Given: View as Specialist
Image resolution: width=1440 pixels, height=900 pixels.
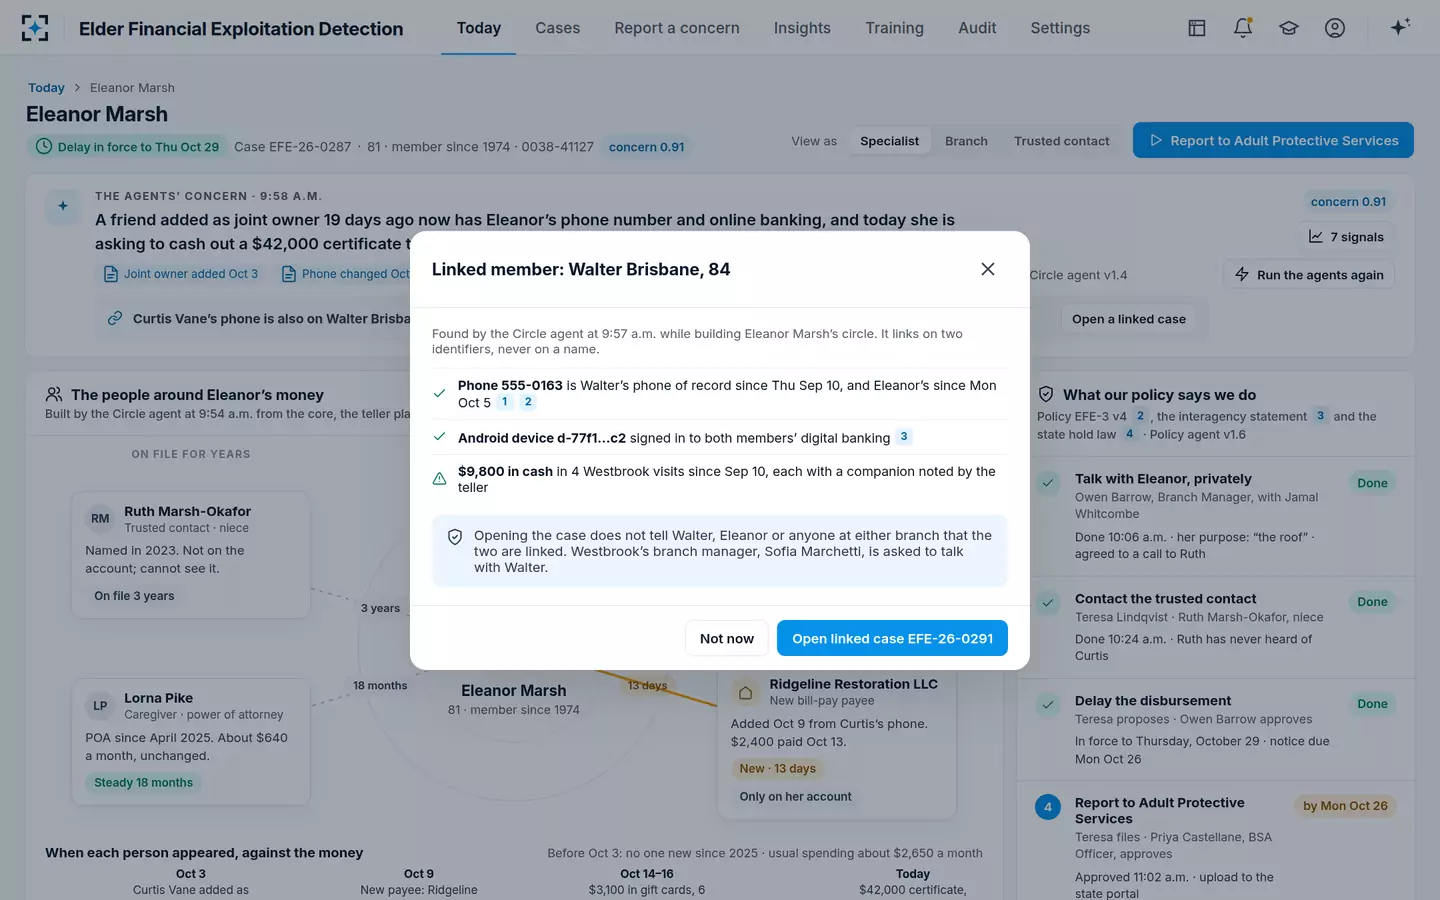Looking at the screenshot, I should [x=889, y=141].
